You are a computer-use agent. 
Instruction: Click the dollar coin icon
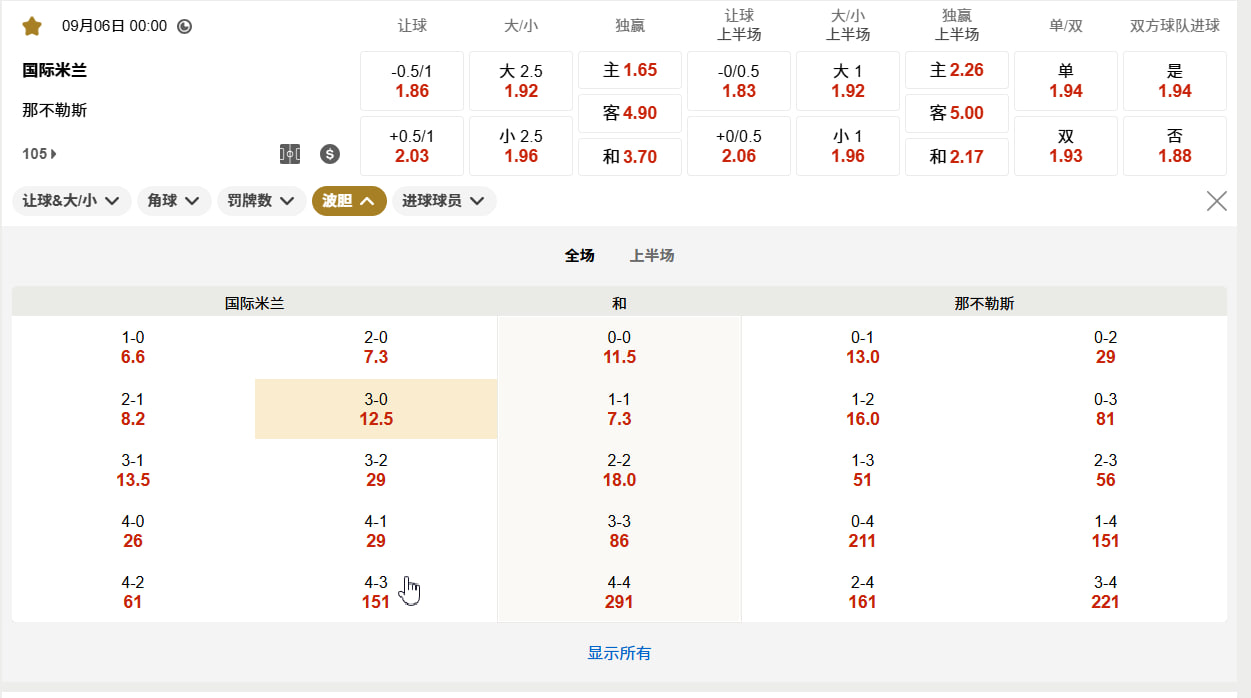[330, 154]
